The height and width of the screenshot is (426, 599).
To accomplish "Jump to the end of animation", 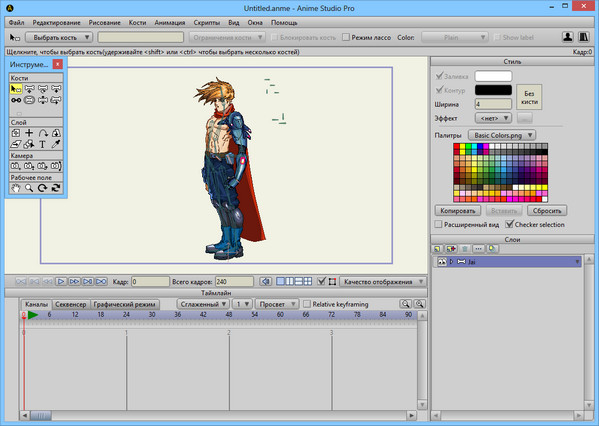I will (101, 282).
